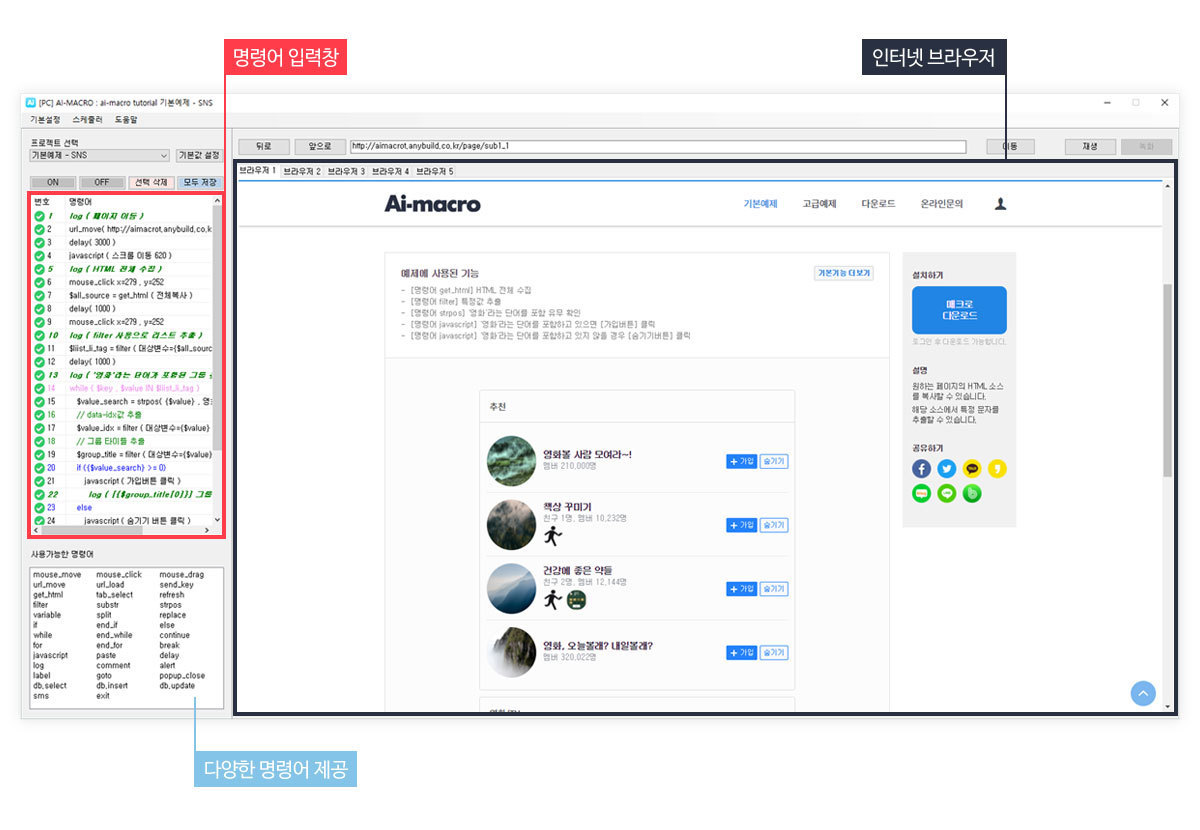Open the 영화, 오늘볼래? 내일볼래? group thumbnail
This screenshot has width=1200, height=830.
[x=511, y=652]
